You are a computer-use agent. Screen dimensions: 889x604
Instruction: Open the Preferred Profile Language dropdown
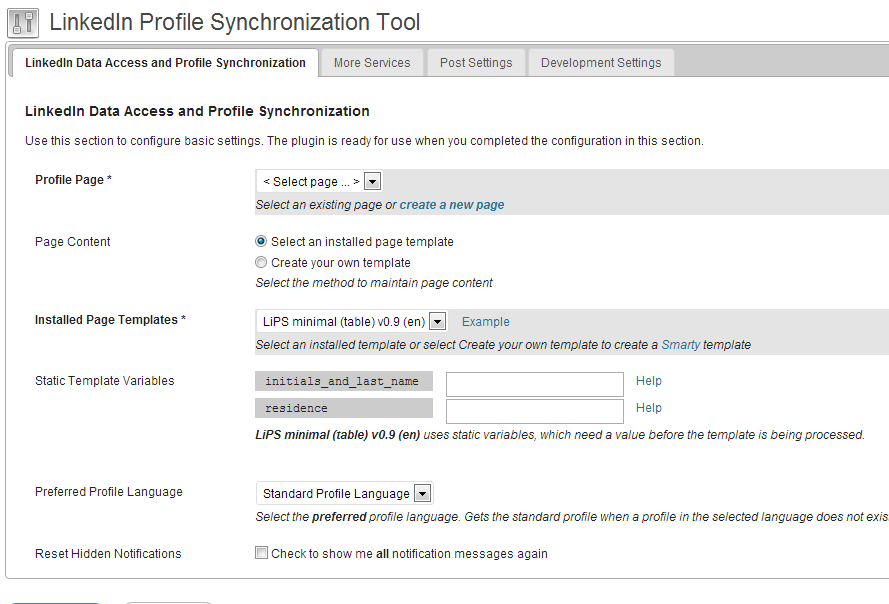coord(345,493)
